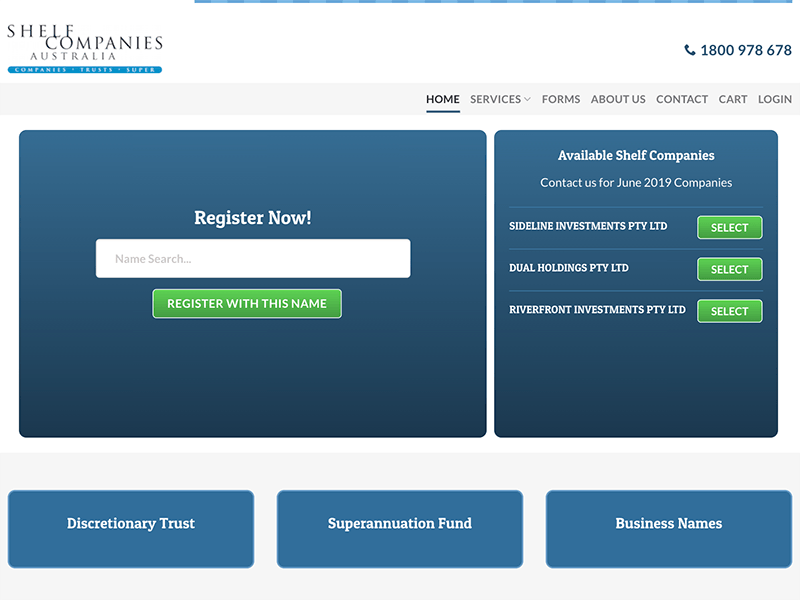This screenshot has height=600, width=800.
Task: Click the Services chevron arrow
Action: pos(527,100)
